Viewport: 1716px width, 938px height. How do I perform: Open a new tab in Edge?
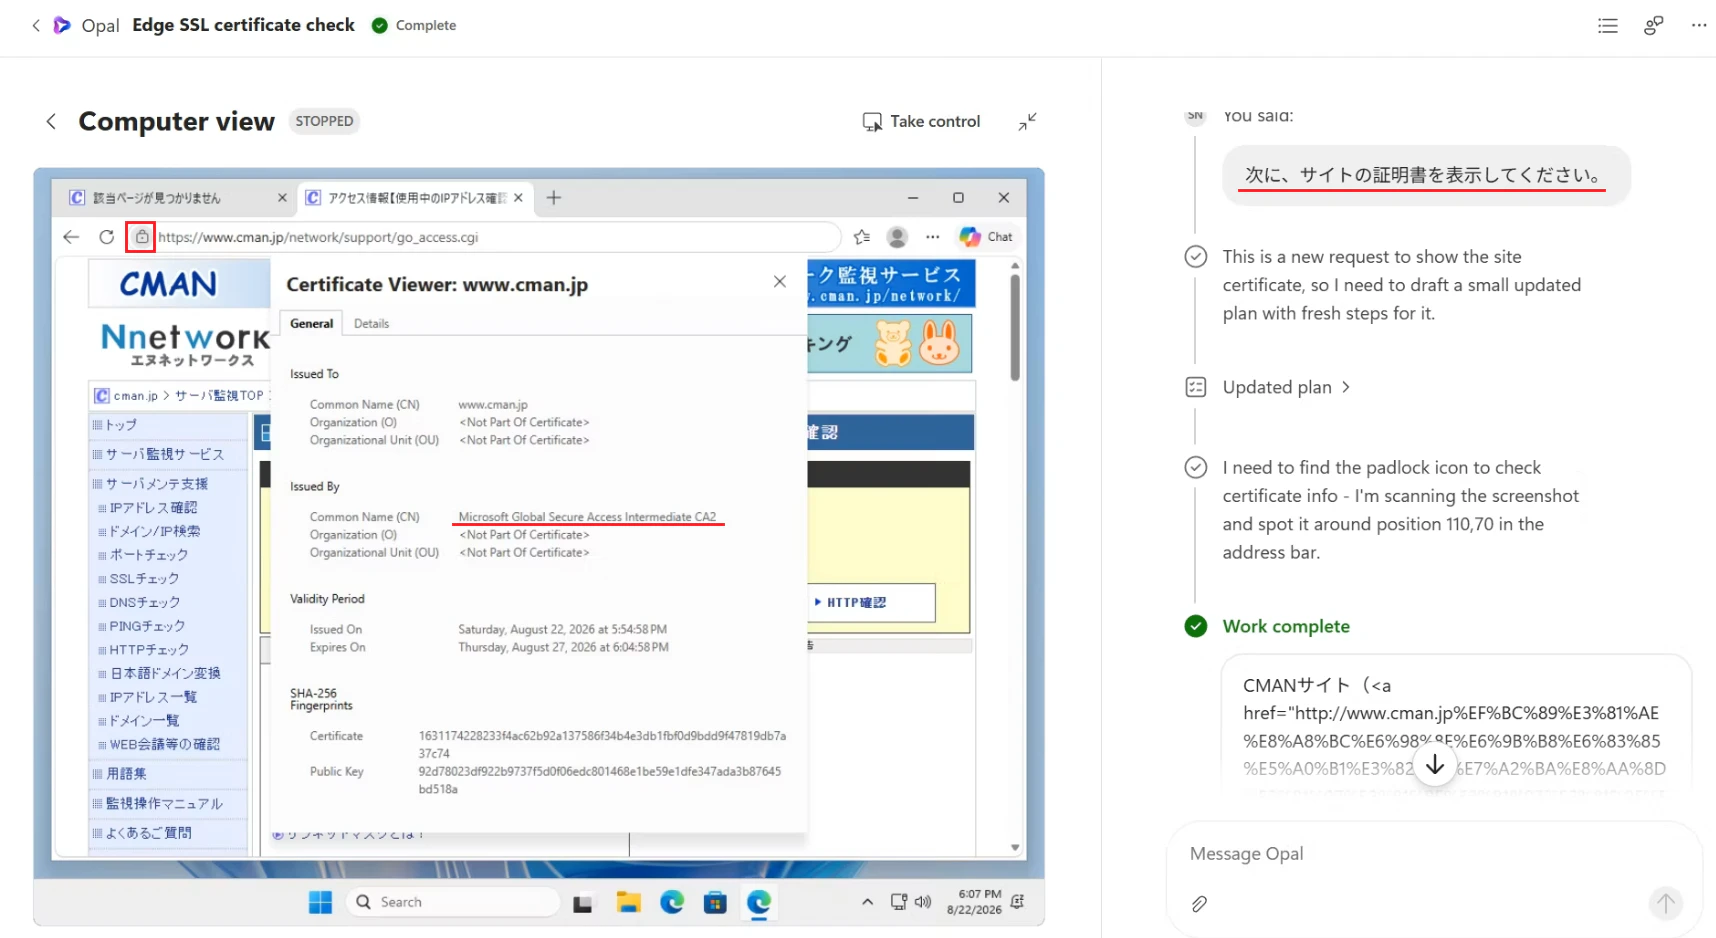554,198
